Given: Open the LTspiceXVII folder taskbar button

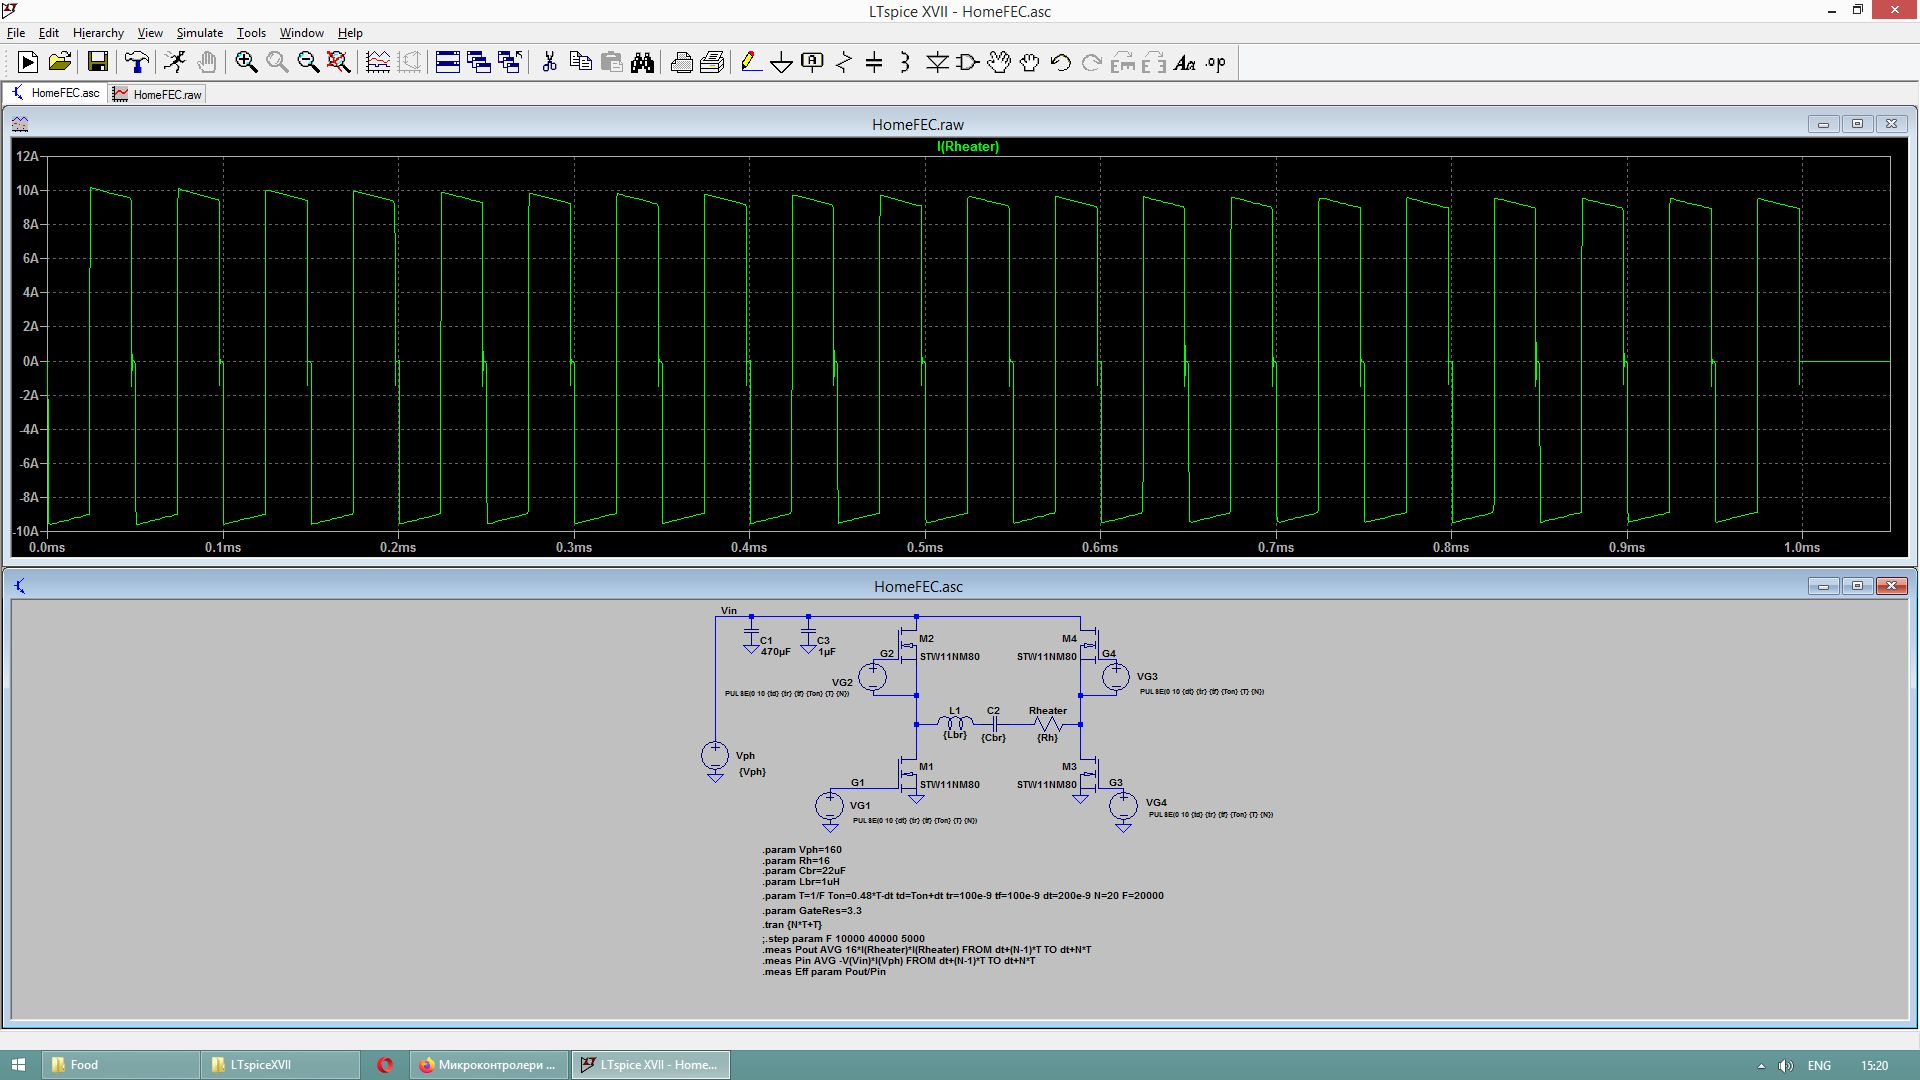Looking at the screenshot, I should pyautogui.click(x=280, y=1065).
